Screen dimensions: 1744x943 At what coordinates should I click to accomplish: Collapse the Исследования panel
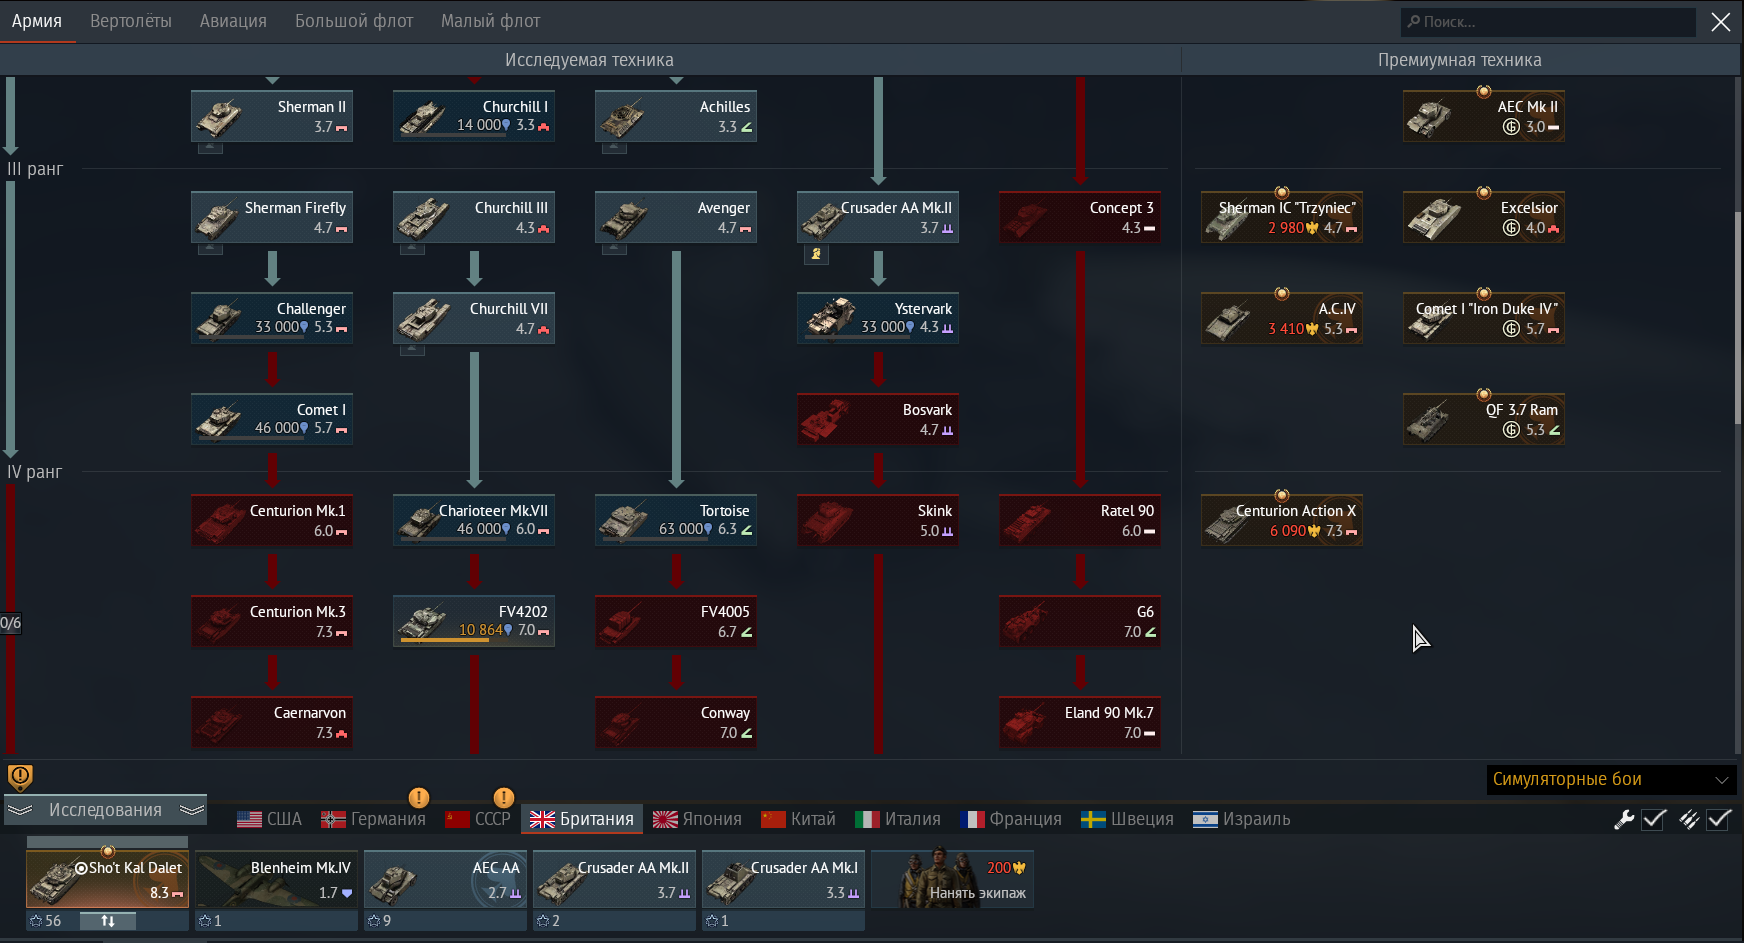(105, 810)
